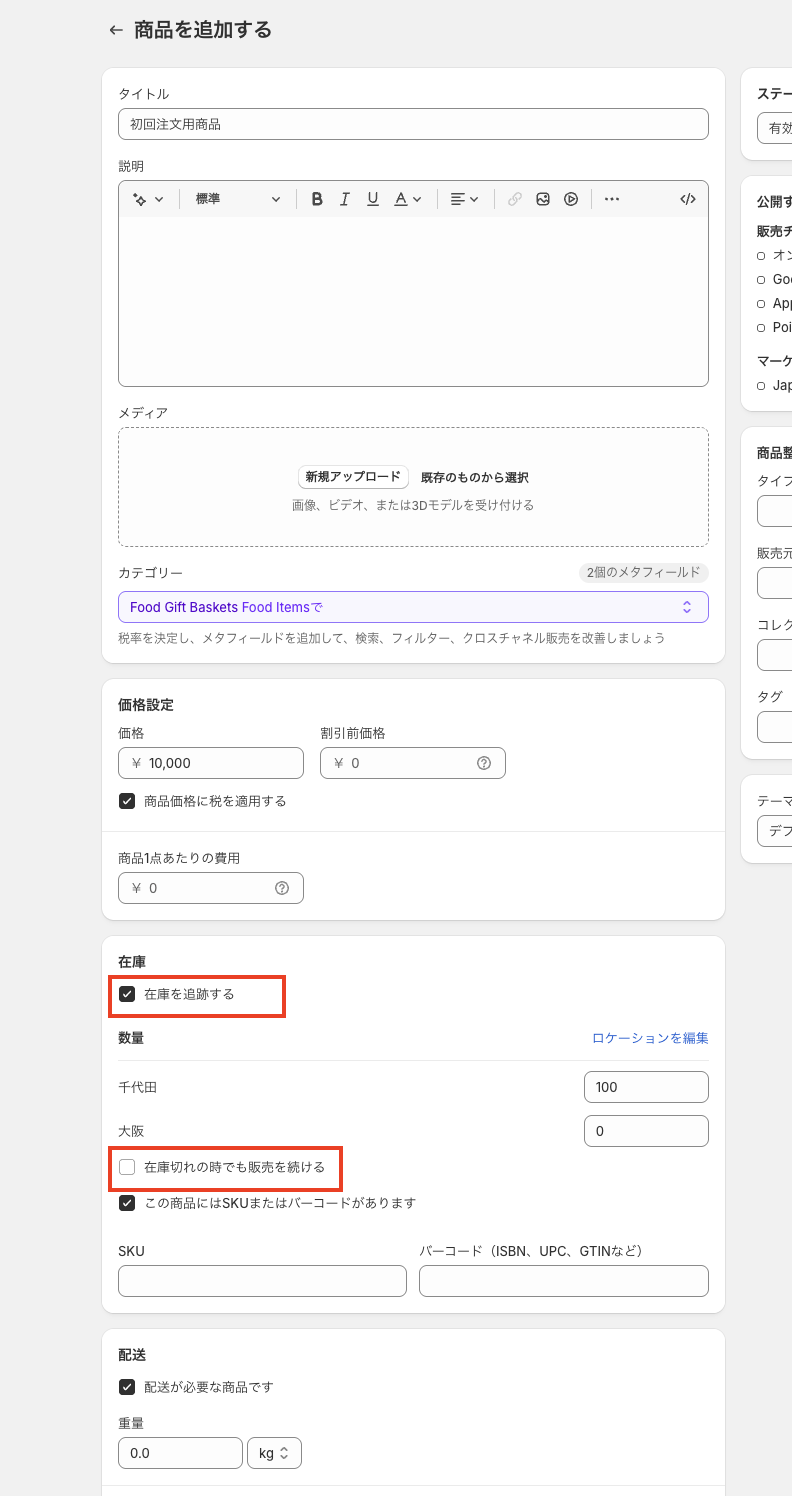Uncheck 商品価格に税を適用する checkbox
The height and width of the screenshot is (1496, 792).
(x=127, y=801)
